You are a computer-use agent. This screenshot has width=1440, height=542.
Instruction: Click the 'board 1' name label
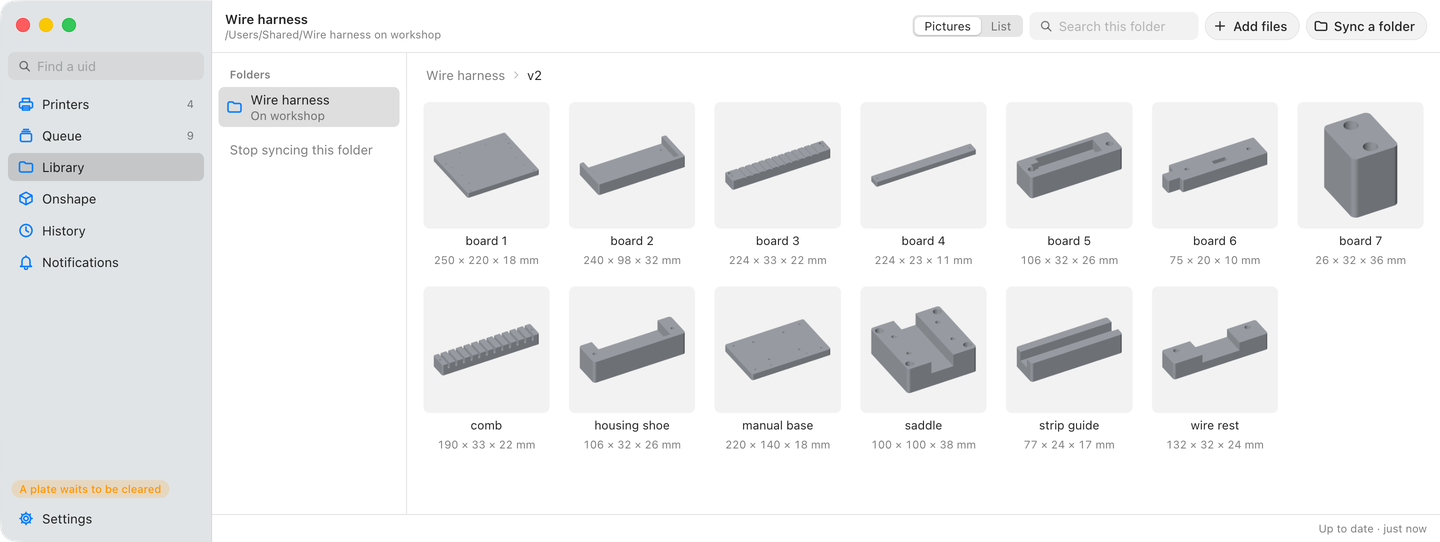486,241
